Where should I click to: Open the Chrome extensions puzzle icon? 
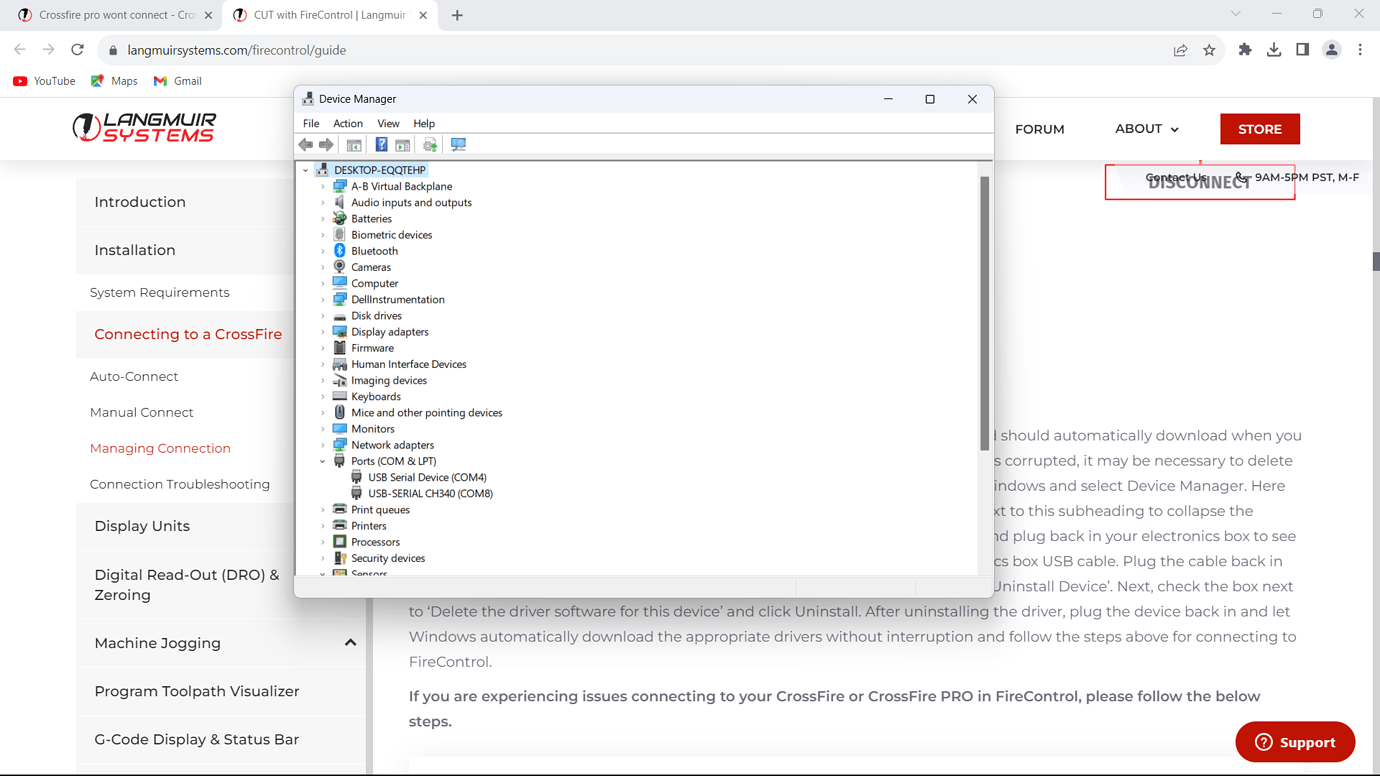[x=1245, y=48]
